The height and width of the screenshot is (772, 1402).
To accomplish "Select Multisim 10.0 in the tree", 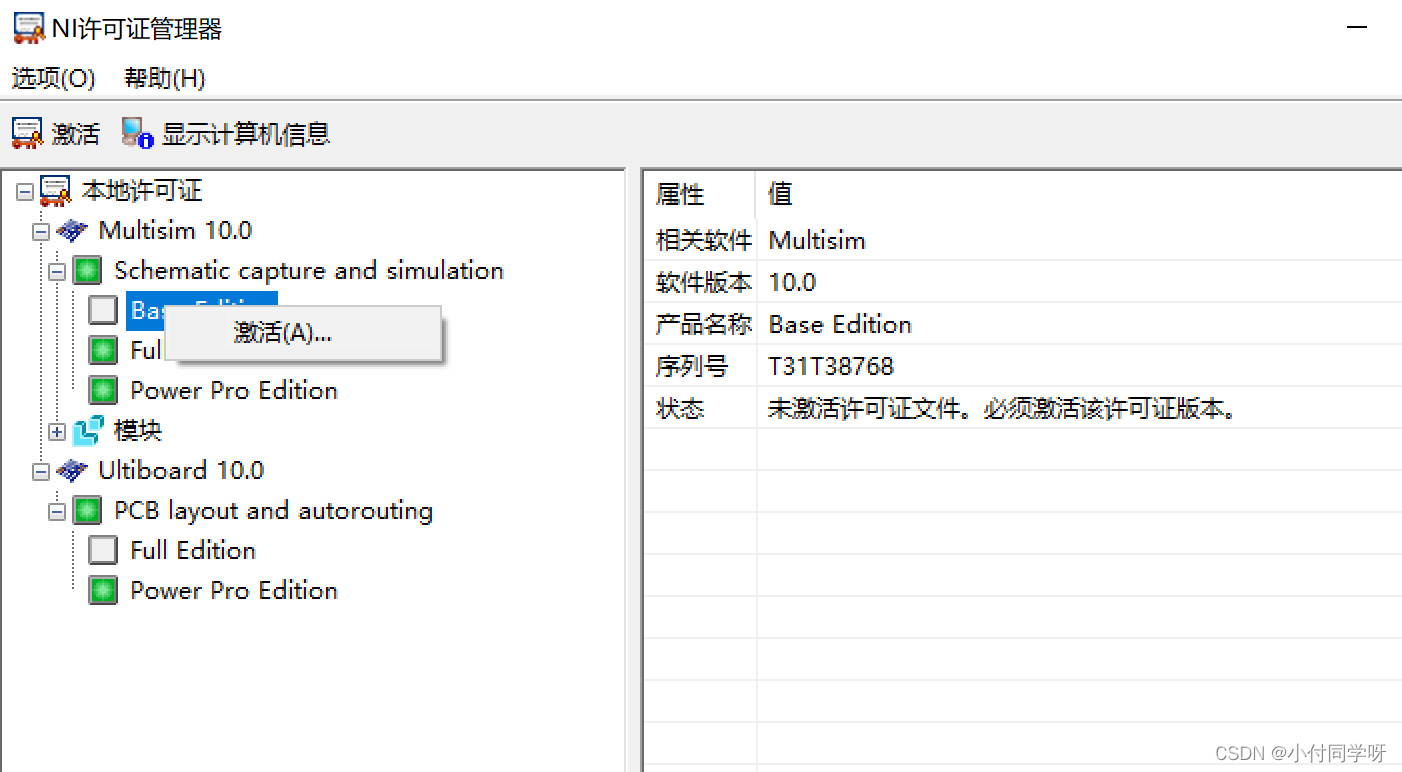I will [175, 231].
